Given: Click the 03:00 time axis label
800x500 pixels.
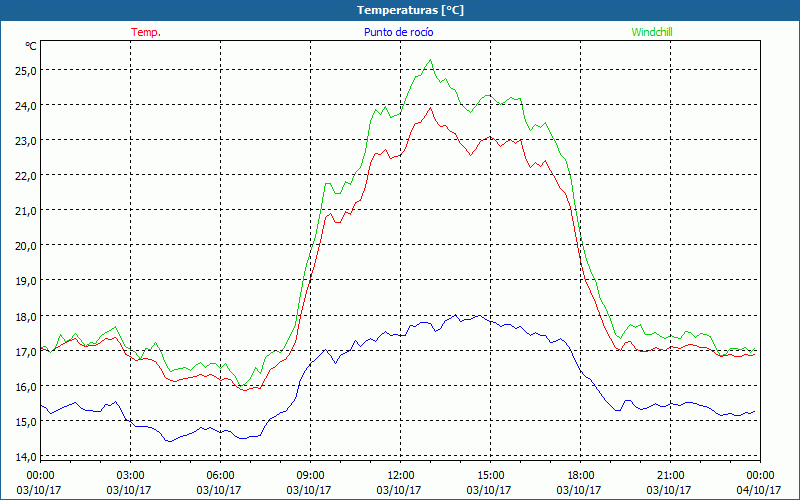Looking at the screenshot, I should point(130,476).
